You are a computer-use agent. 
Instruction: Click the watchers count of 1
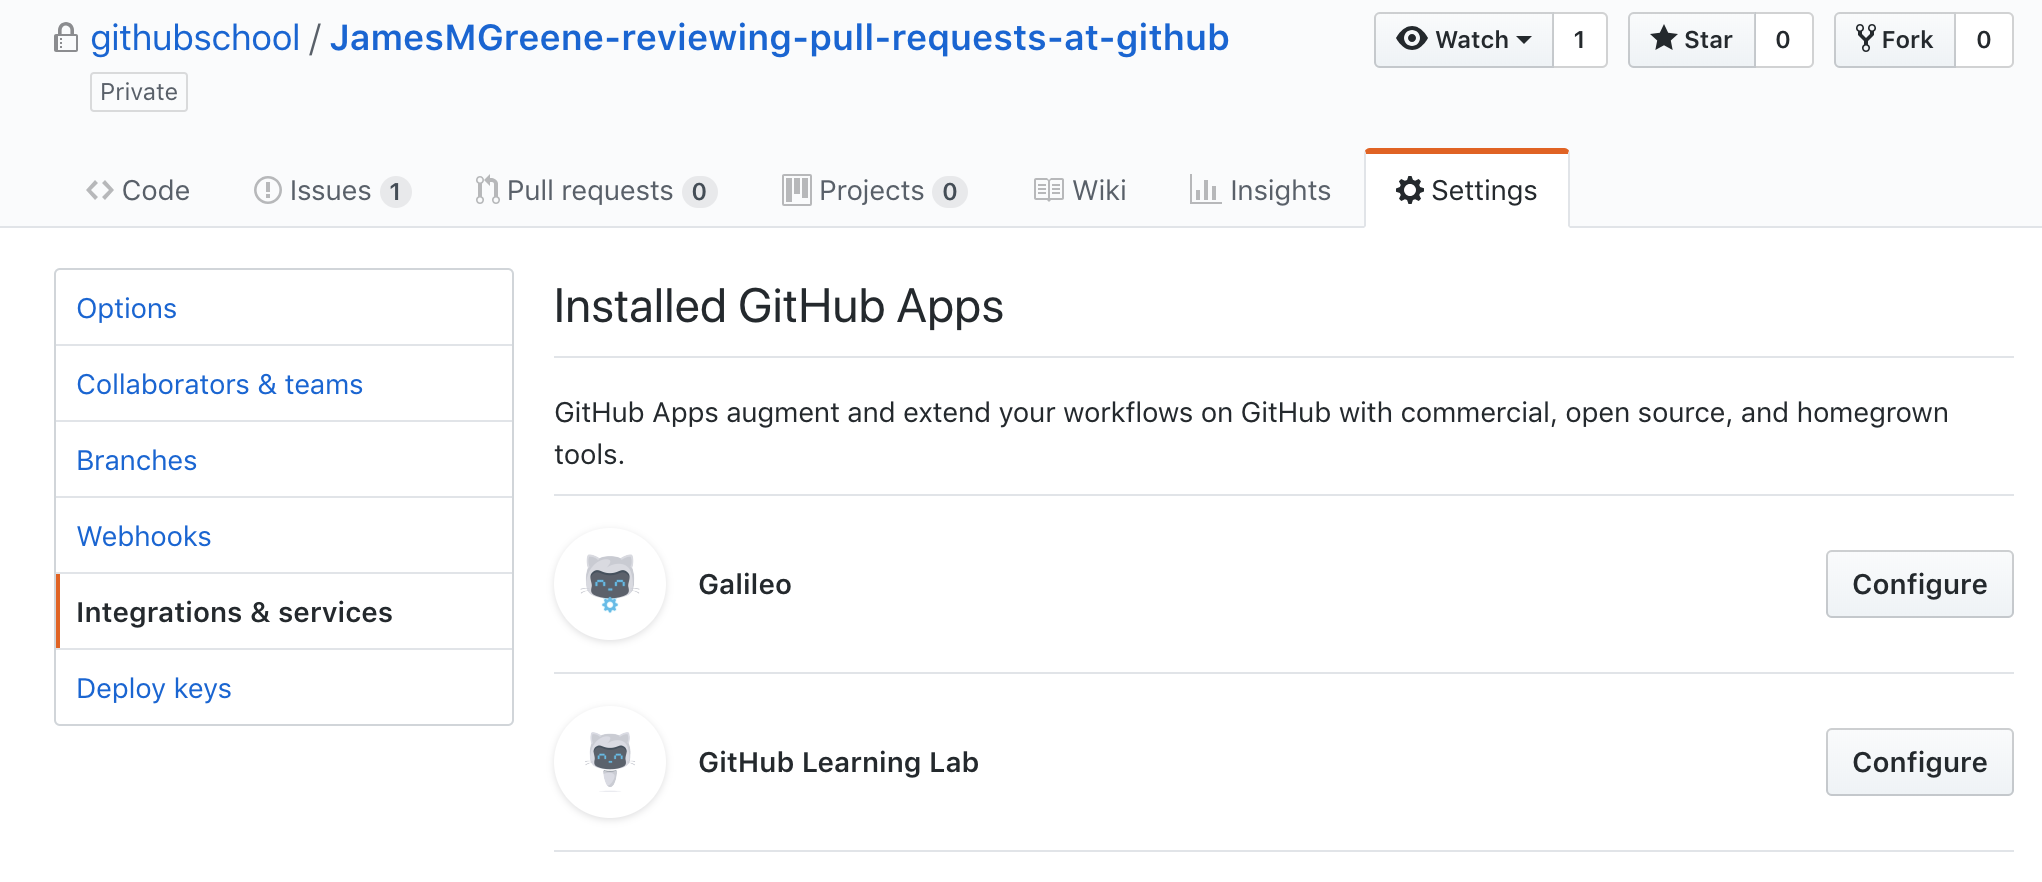[x=1580, y=40]
